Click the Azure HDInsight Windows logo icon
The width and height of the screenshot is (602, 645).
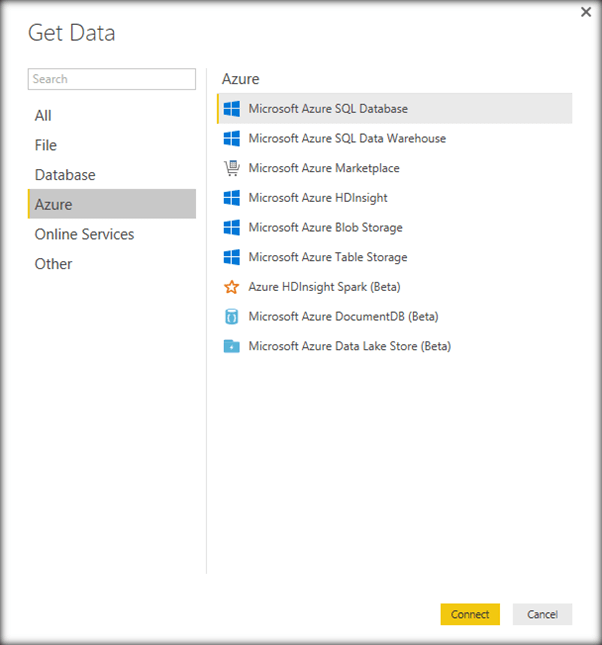tap(232, 198)
